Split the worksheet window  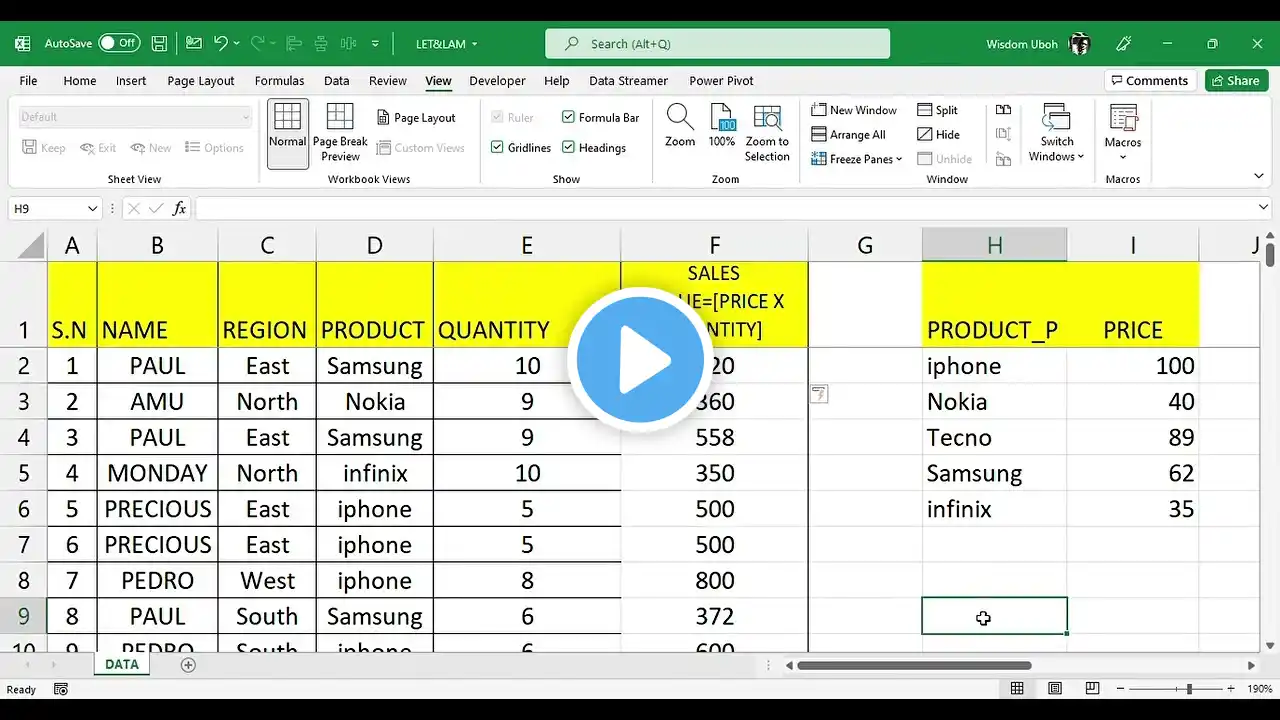(x=937, y=110)
